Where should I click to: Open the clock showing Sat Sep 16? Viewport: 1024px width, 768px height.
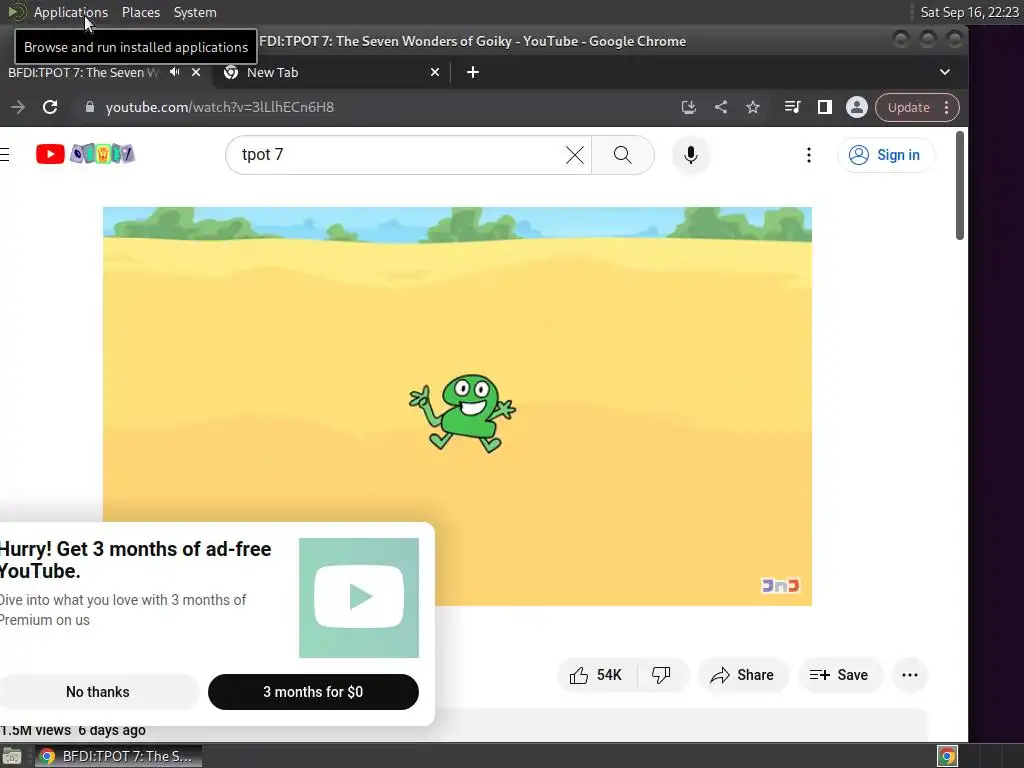coord(969,12)
